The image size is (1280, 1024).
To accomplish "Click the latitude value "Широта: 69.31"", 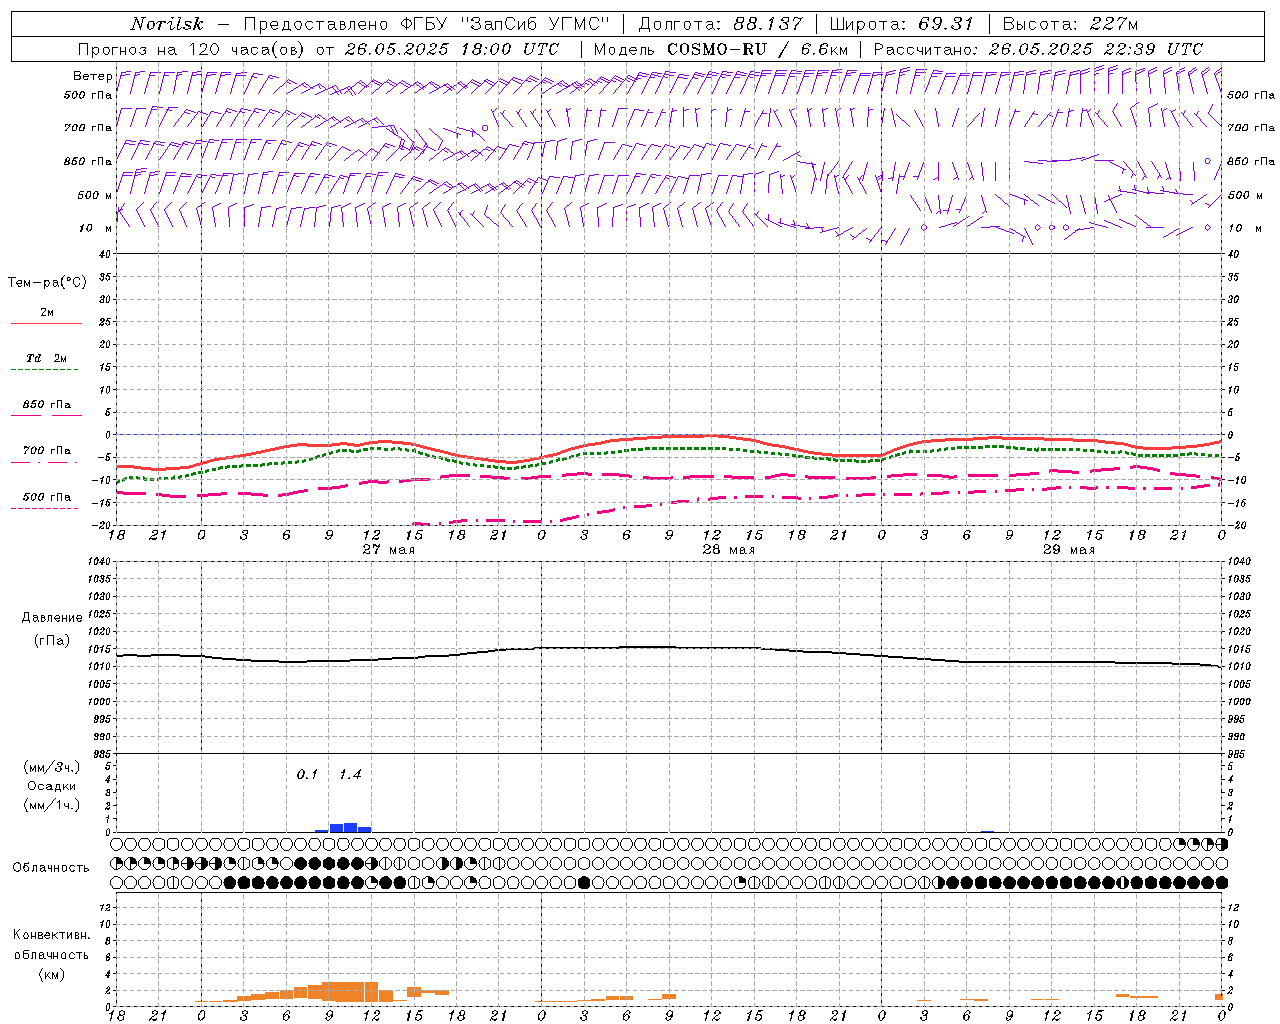I will (x=902, y=24).
